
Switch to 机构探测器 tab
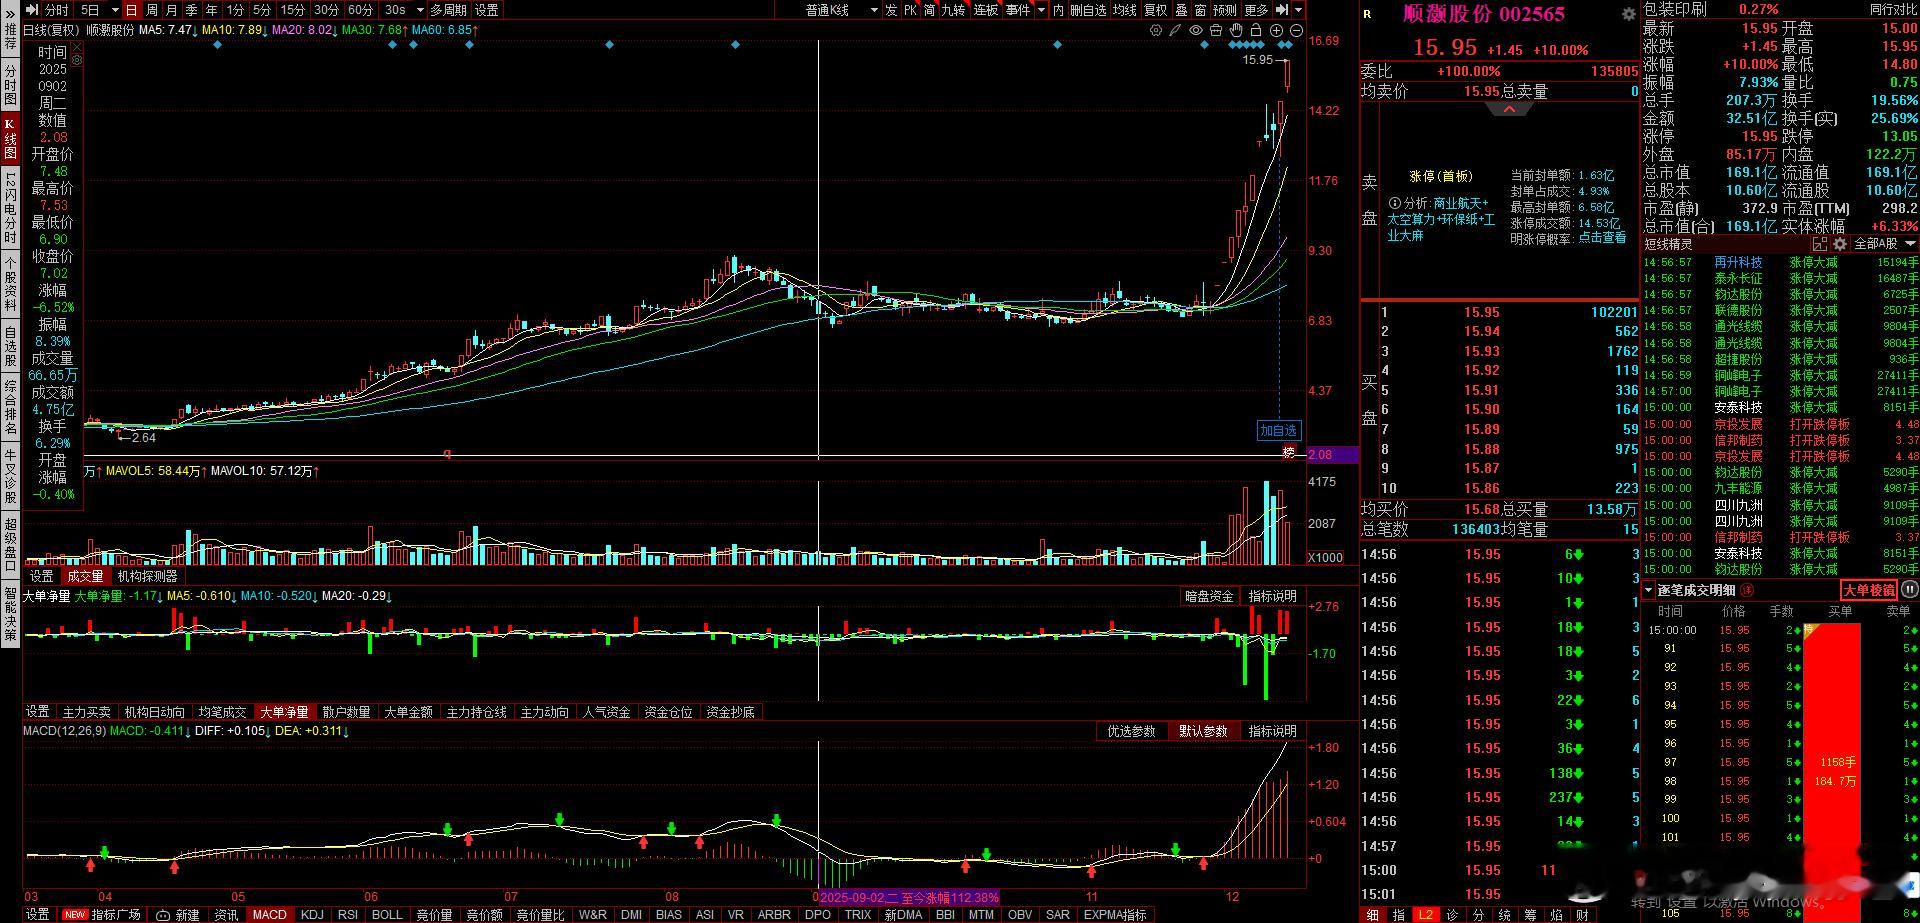pyautogui.click(x=147, y=576)
